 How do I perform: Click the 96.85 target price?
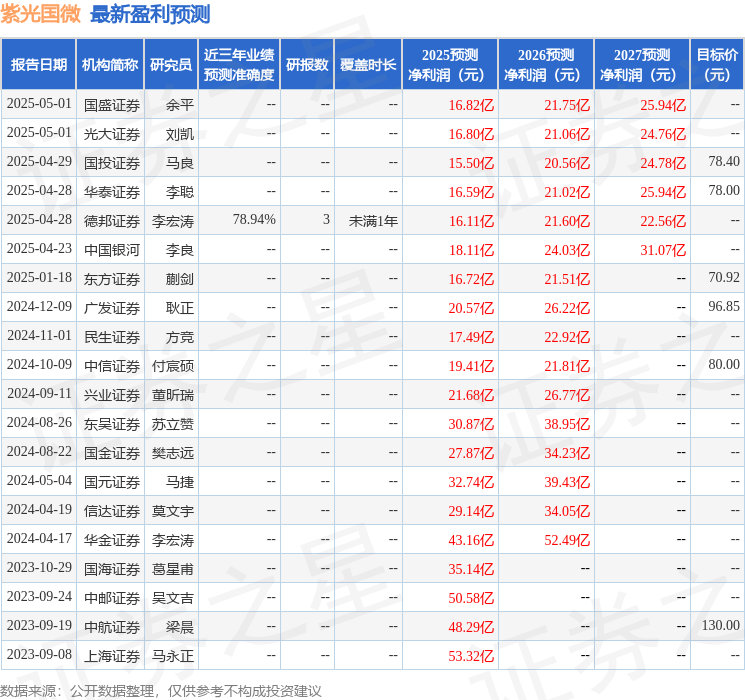click(x=724, y=306)
